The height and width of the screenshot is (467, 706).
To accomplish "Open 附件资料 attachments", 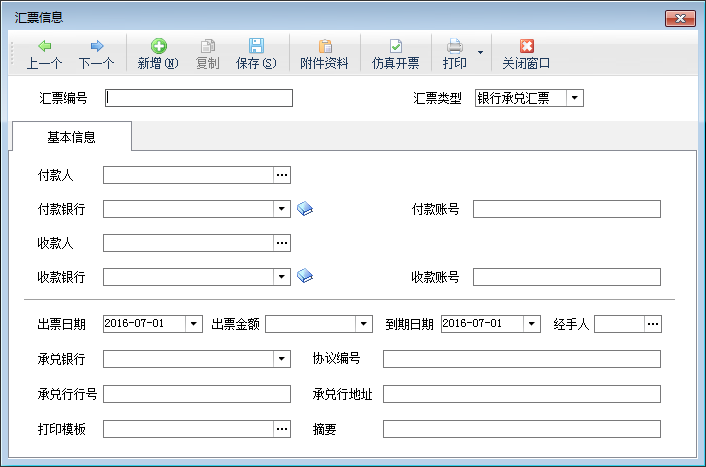I will [324, 46].
